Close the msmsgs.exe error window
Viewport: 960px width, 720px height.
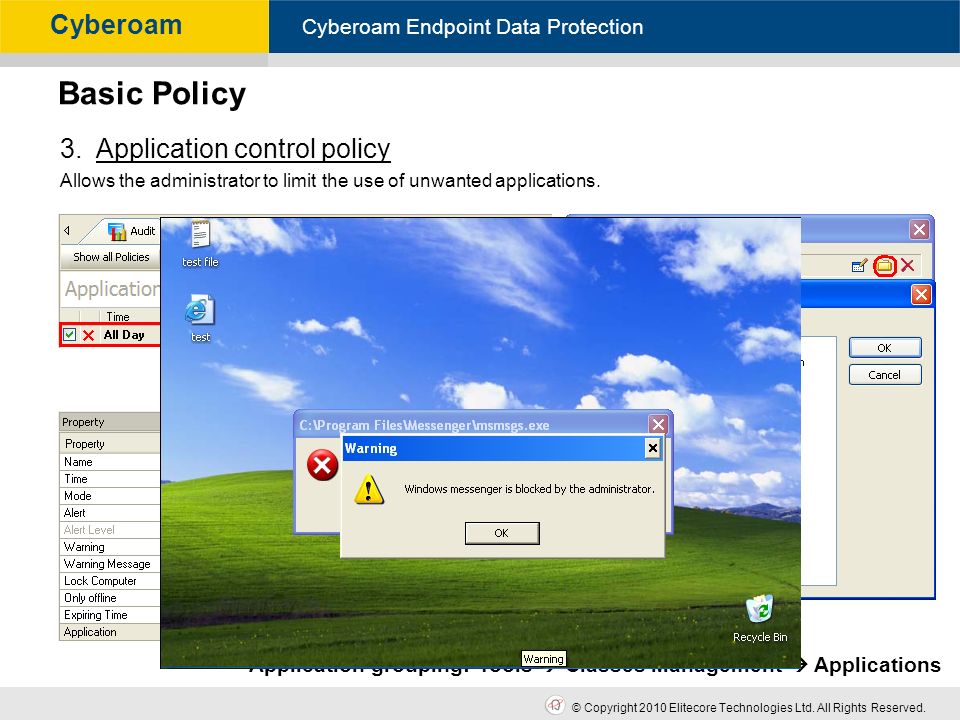click(x=658, y=424)
